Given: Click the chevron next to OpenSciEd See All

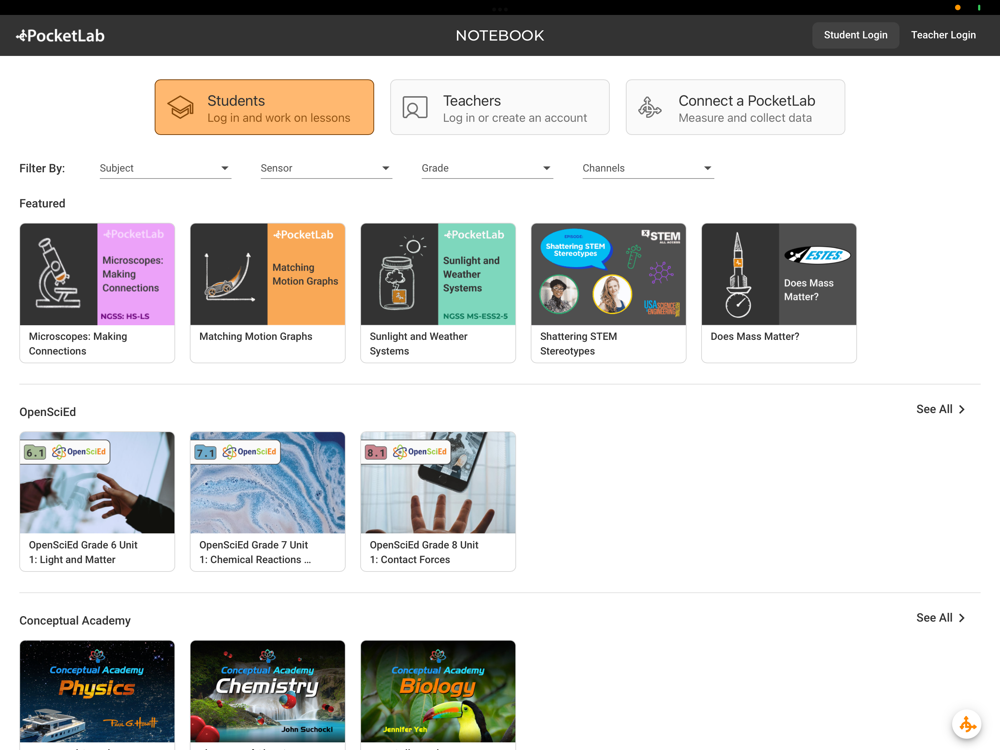Looking at the screenshot, I should [x=962, y=409].
